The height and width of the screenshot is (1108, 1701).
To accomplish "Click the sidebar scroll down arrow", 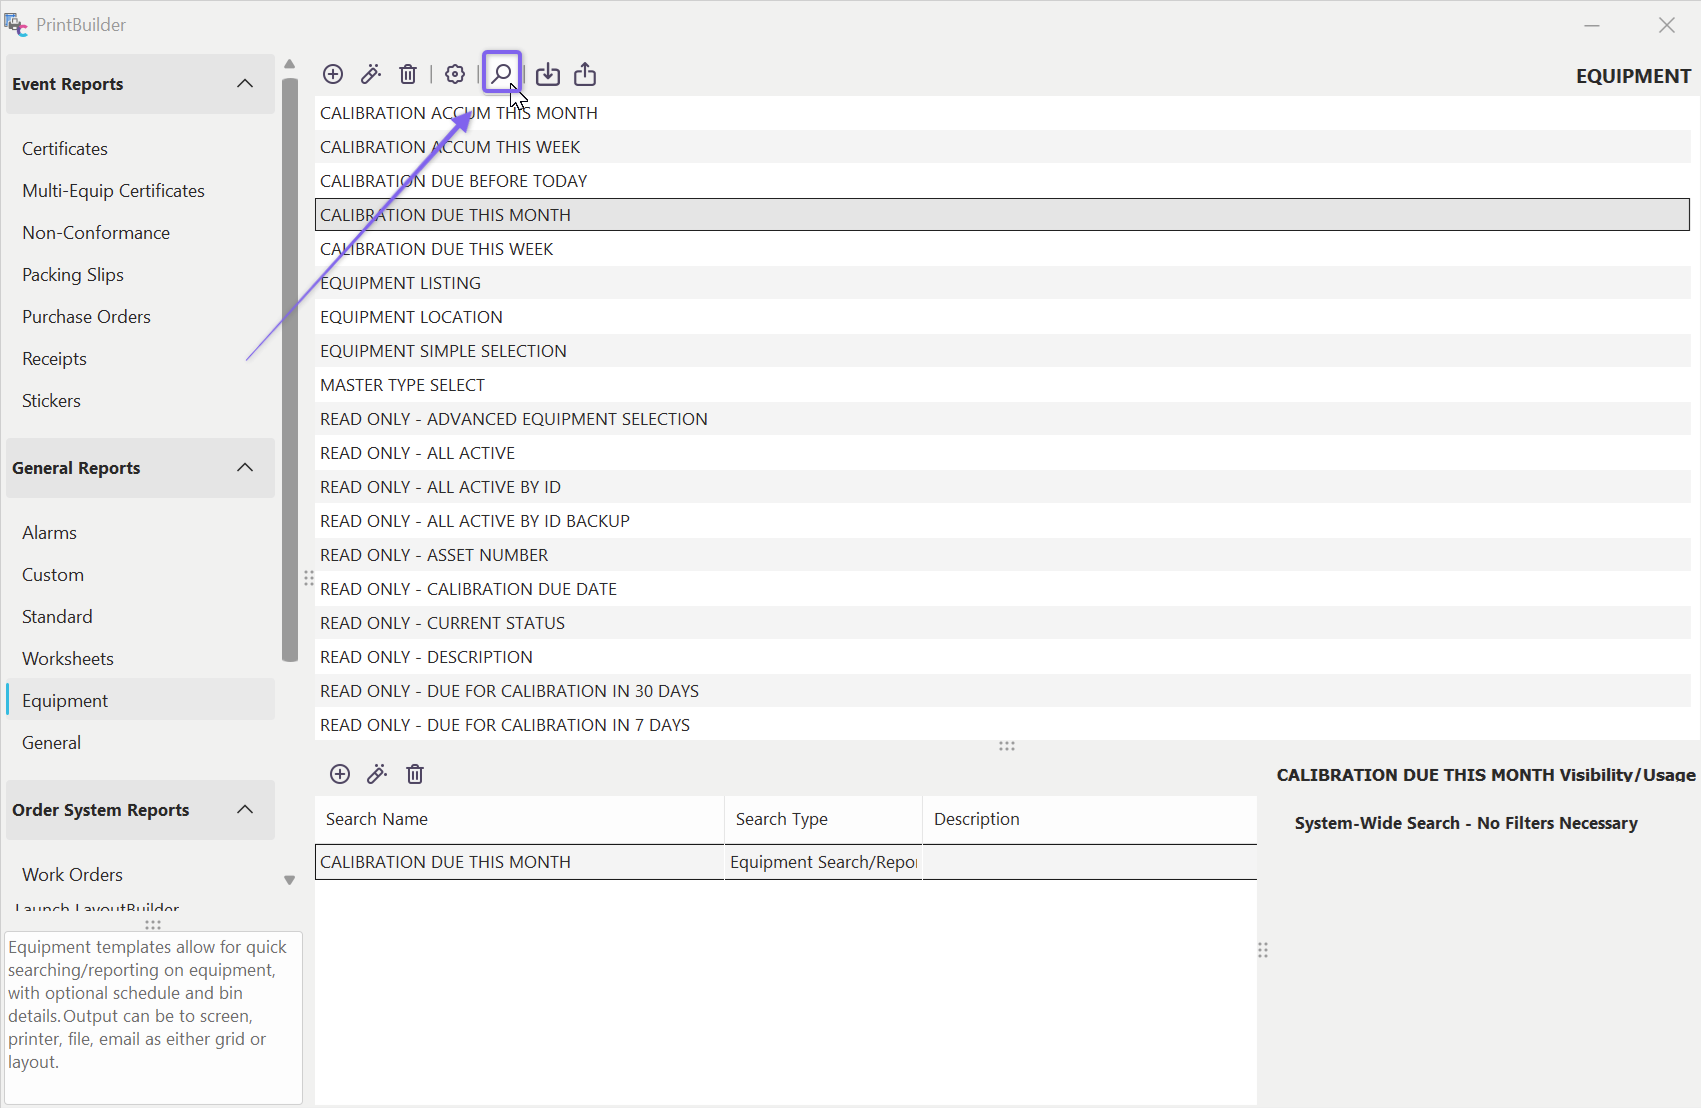I will [290, 880].
